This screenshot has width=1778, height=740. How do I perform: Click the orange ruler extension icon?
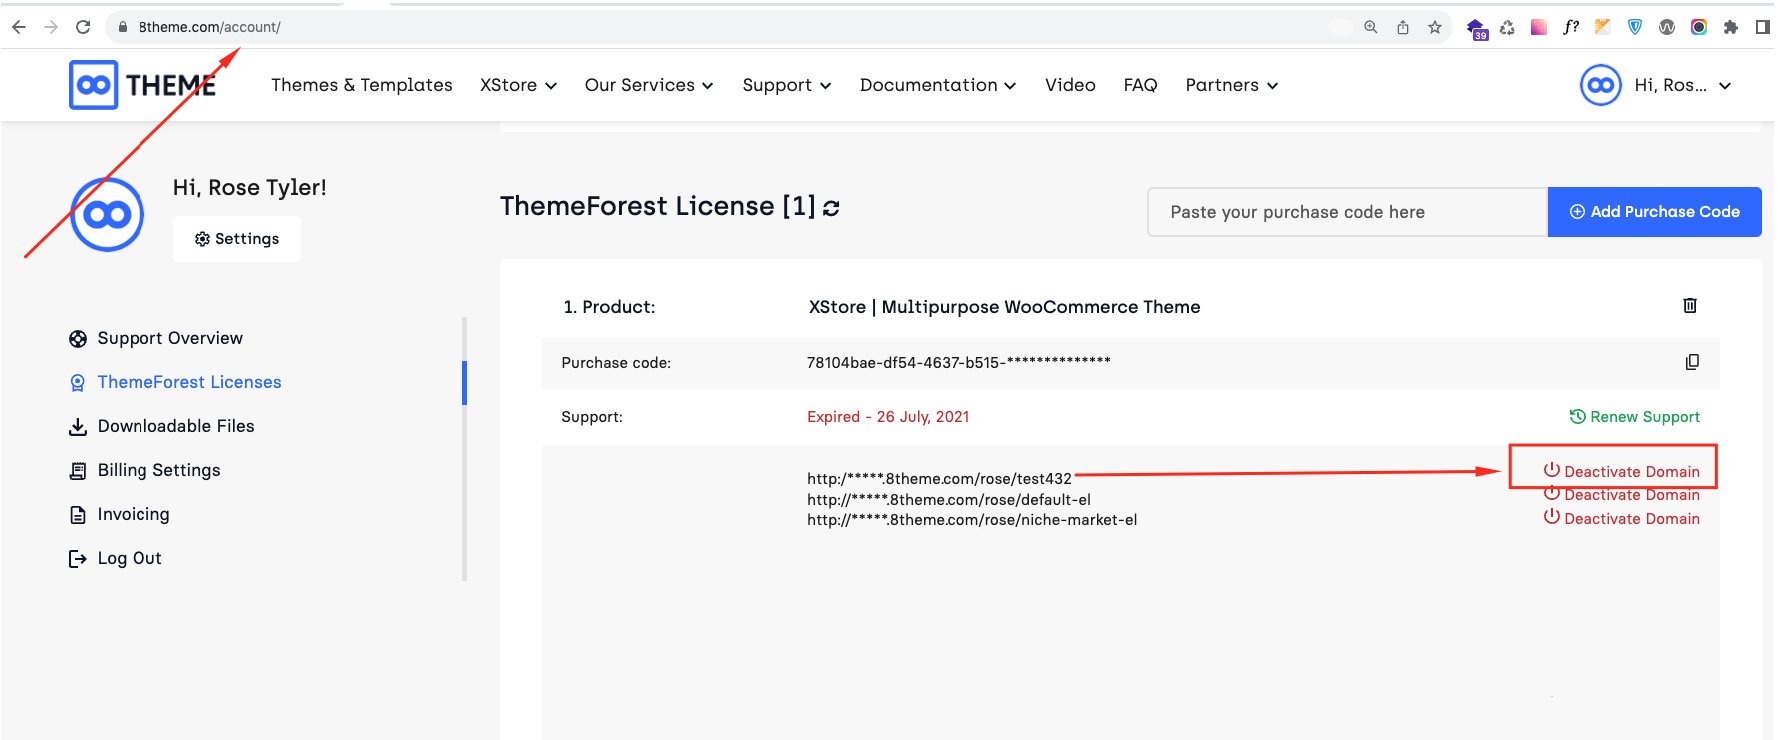pos(1603,27)
